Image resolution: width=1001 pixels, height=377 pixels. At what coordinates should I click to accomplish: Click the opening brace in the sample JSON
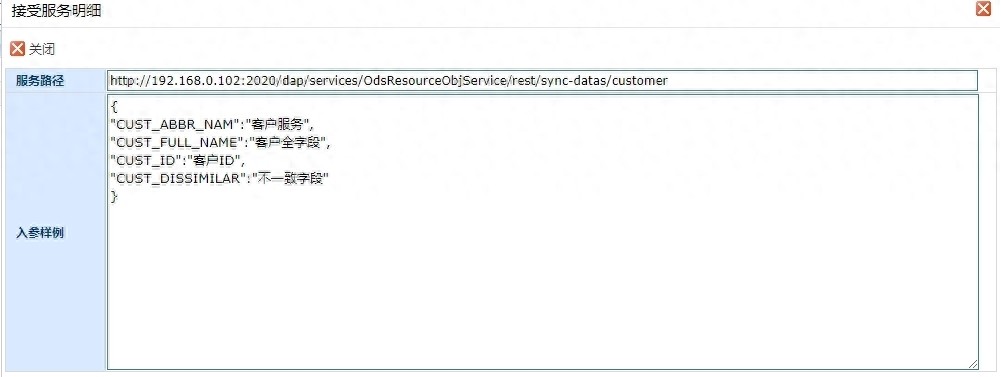114,107
